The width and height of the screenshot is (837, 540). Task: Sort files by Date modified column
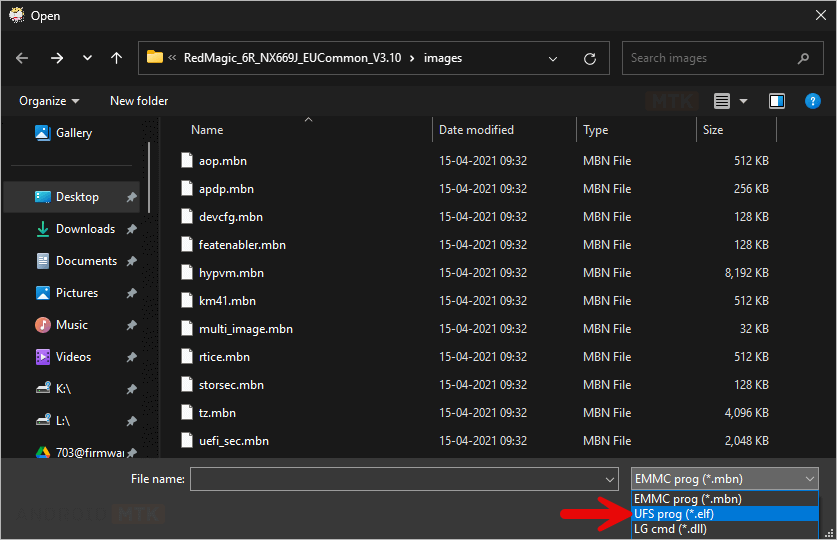(476, 130)
